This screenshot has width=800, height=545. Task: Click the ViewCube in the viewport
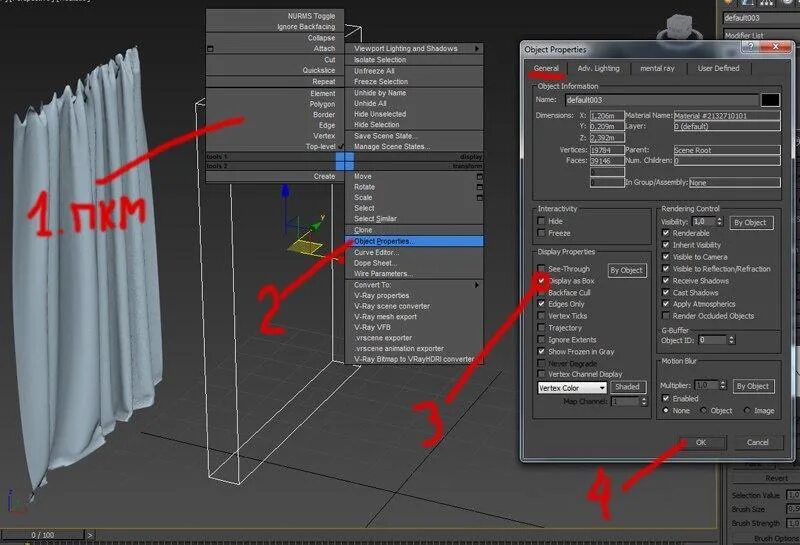pos(679,28)
